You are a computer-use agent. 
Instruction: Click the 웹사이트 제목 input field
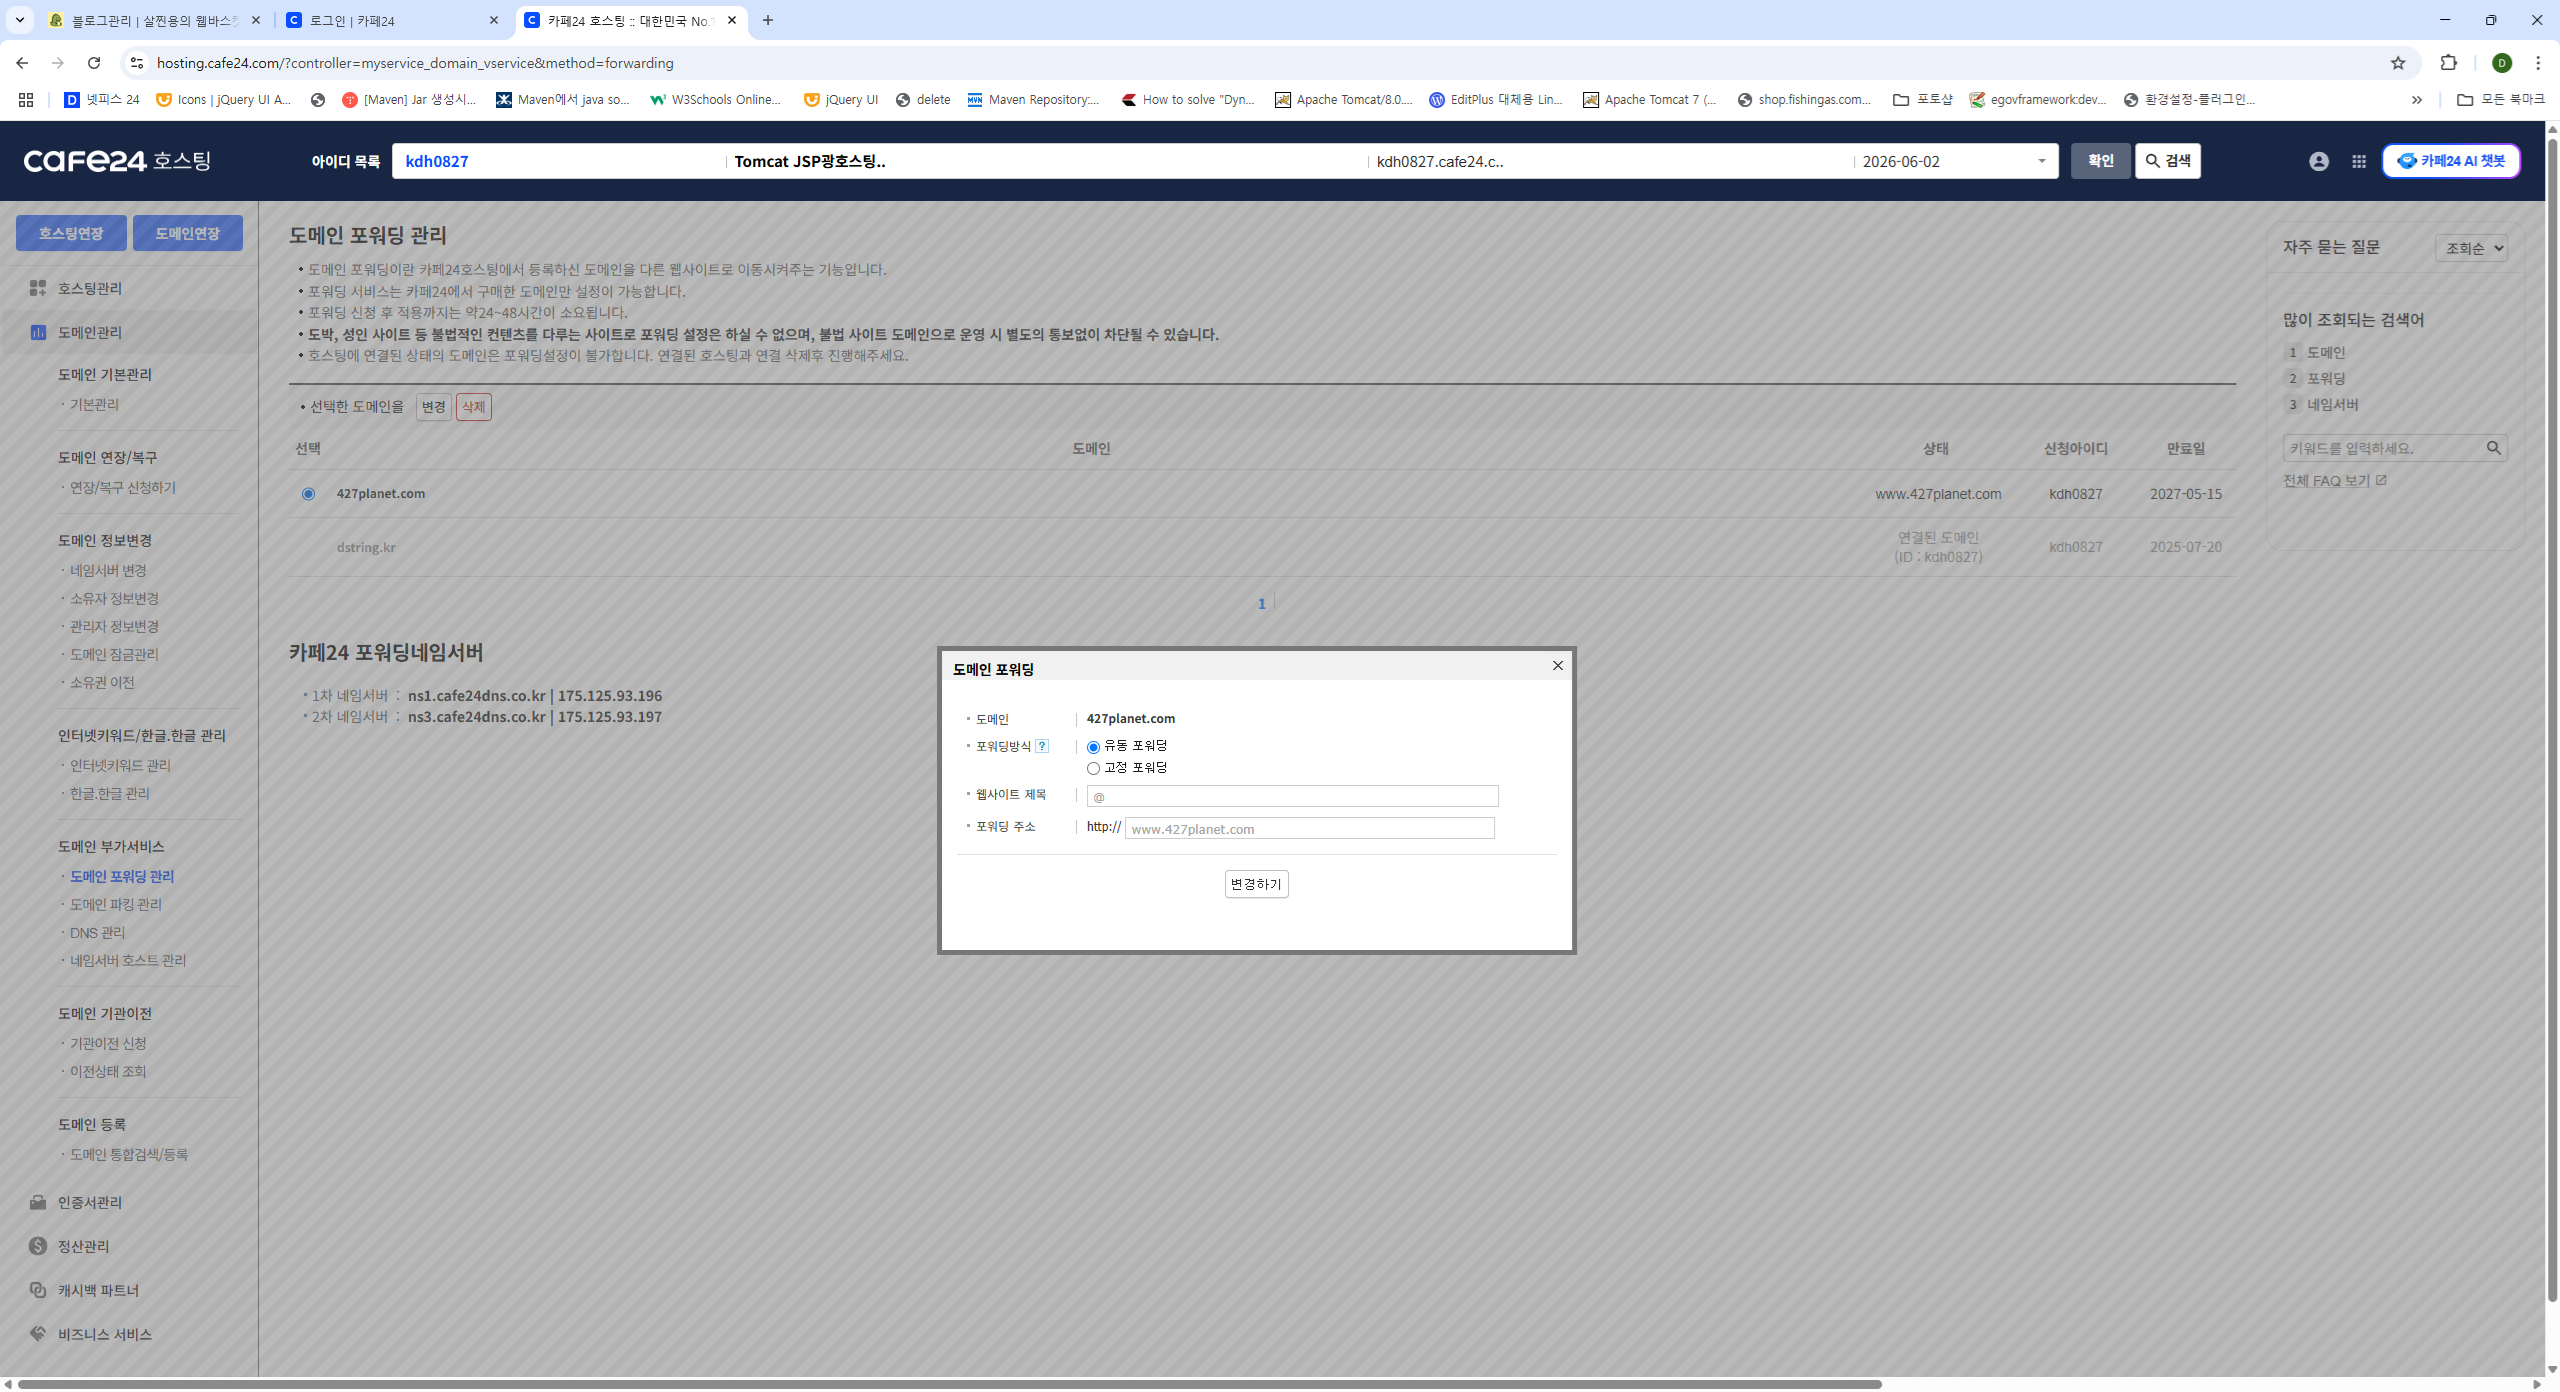(x=1292, y=796)
